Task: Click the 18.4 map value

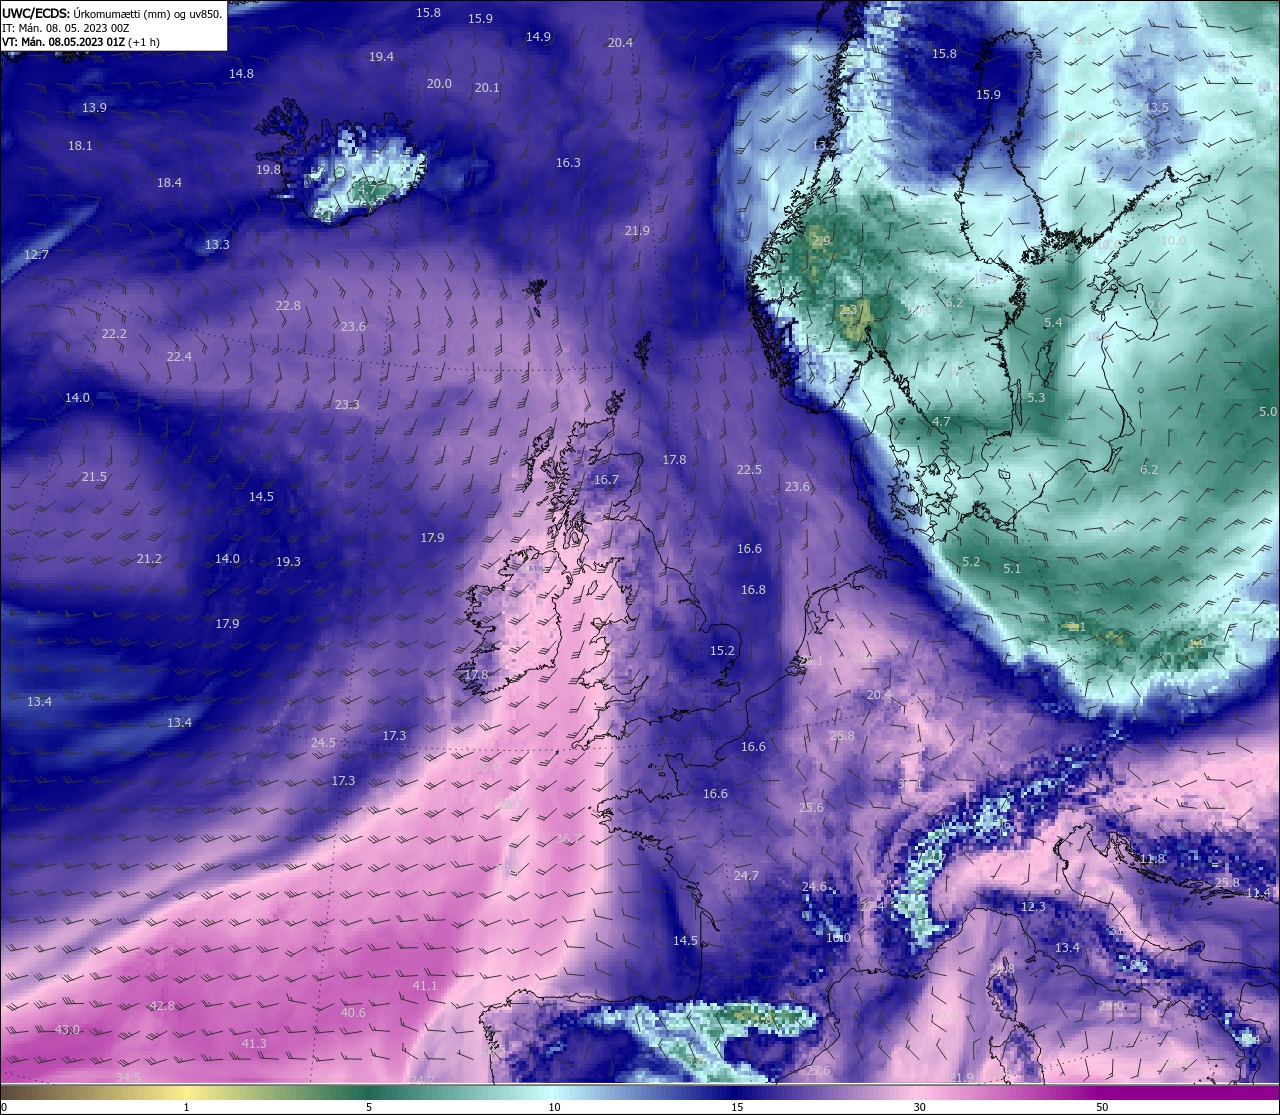Action: tap(169, 183)
